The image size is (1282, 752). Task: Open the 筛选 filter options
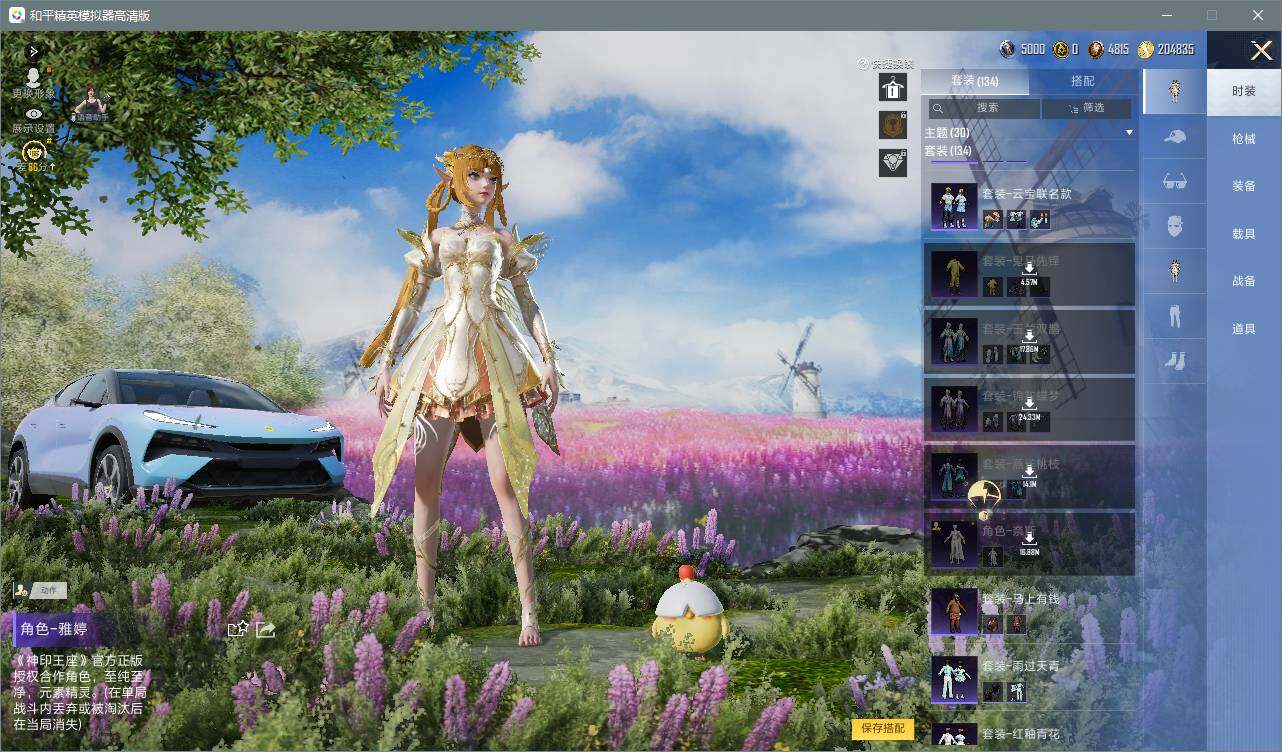tap(1087, 108)
